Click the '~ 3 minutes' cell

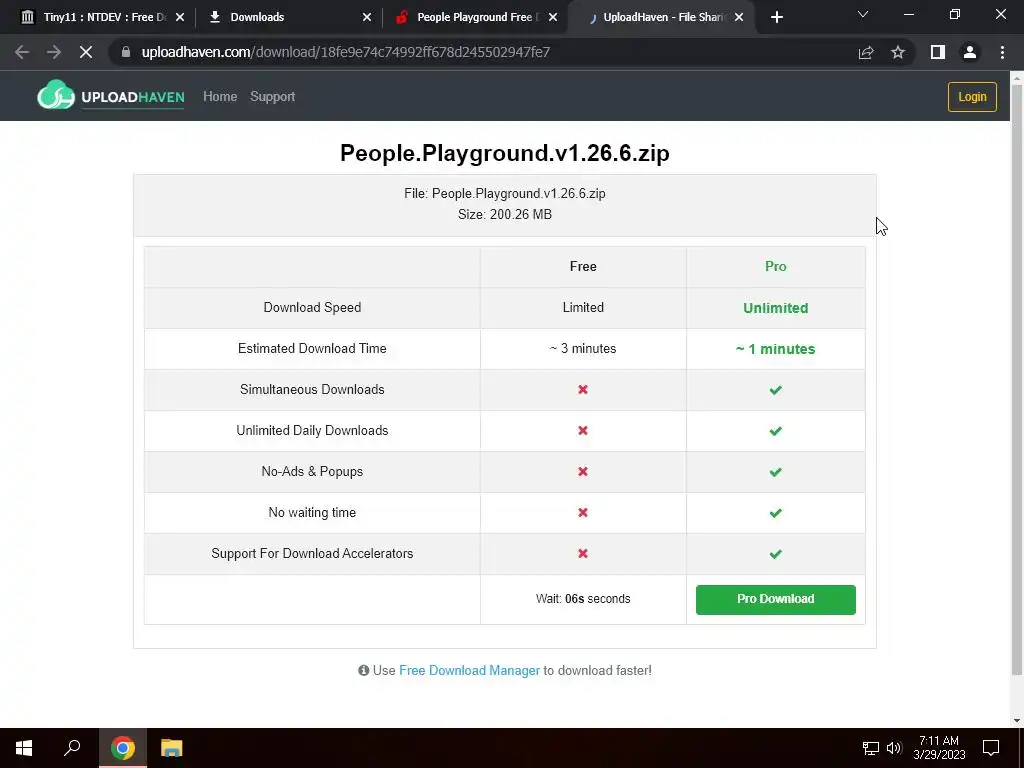click(583, 349)
